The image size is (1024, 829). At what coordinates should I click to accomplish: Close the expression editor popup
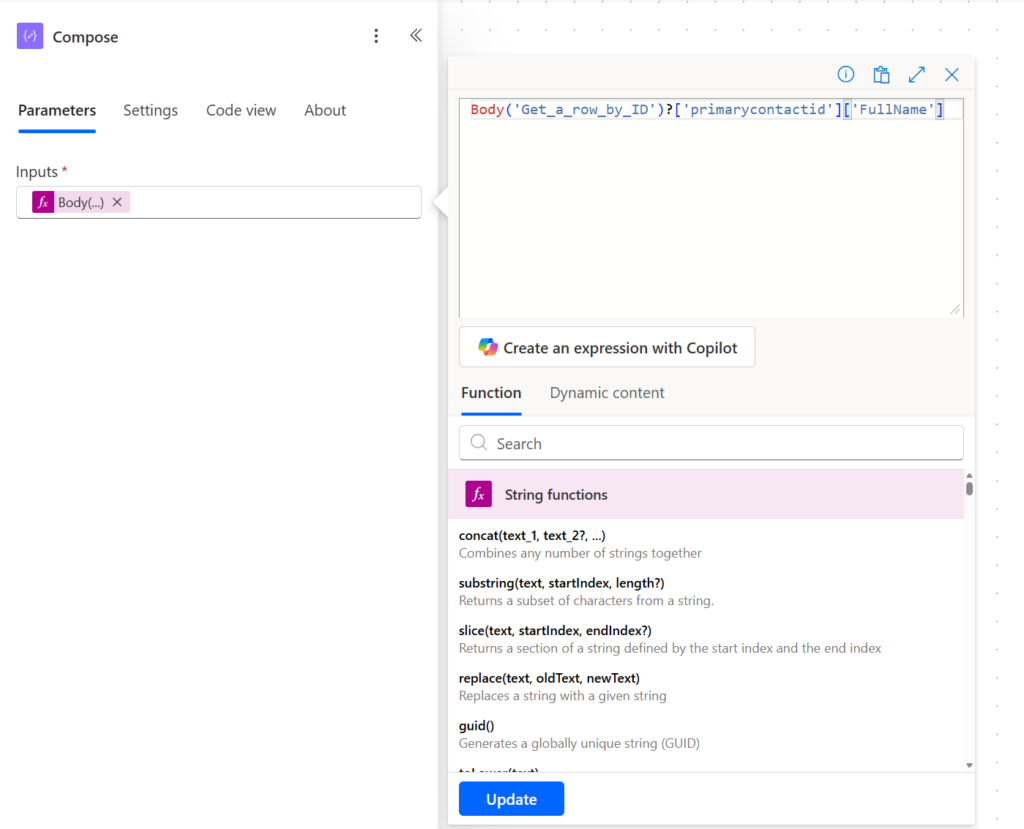(952, 75)
